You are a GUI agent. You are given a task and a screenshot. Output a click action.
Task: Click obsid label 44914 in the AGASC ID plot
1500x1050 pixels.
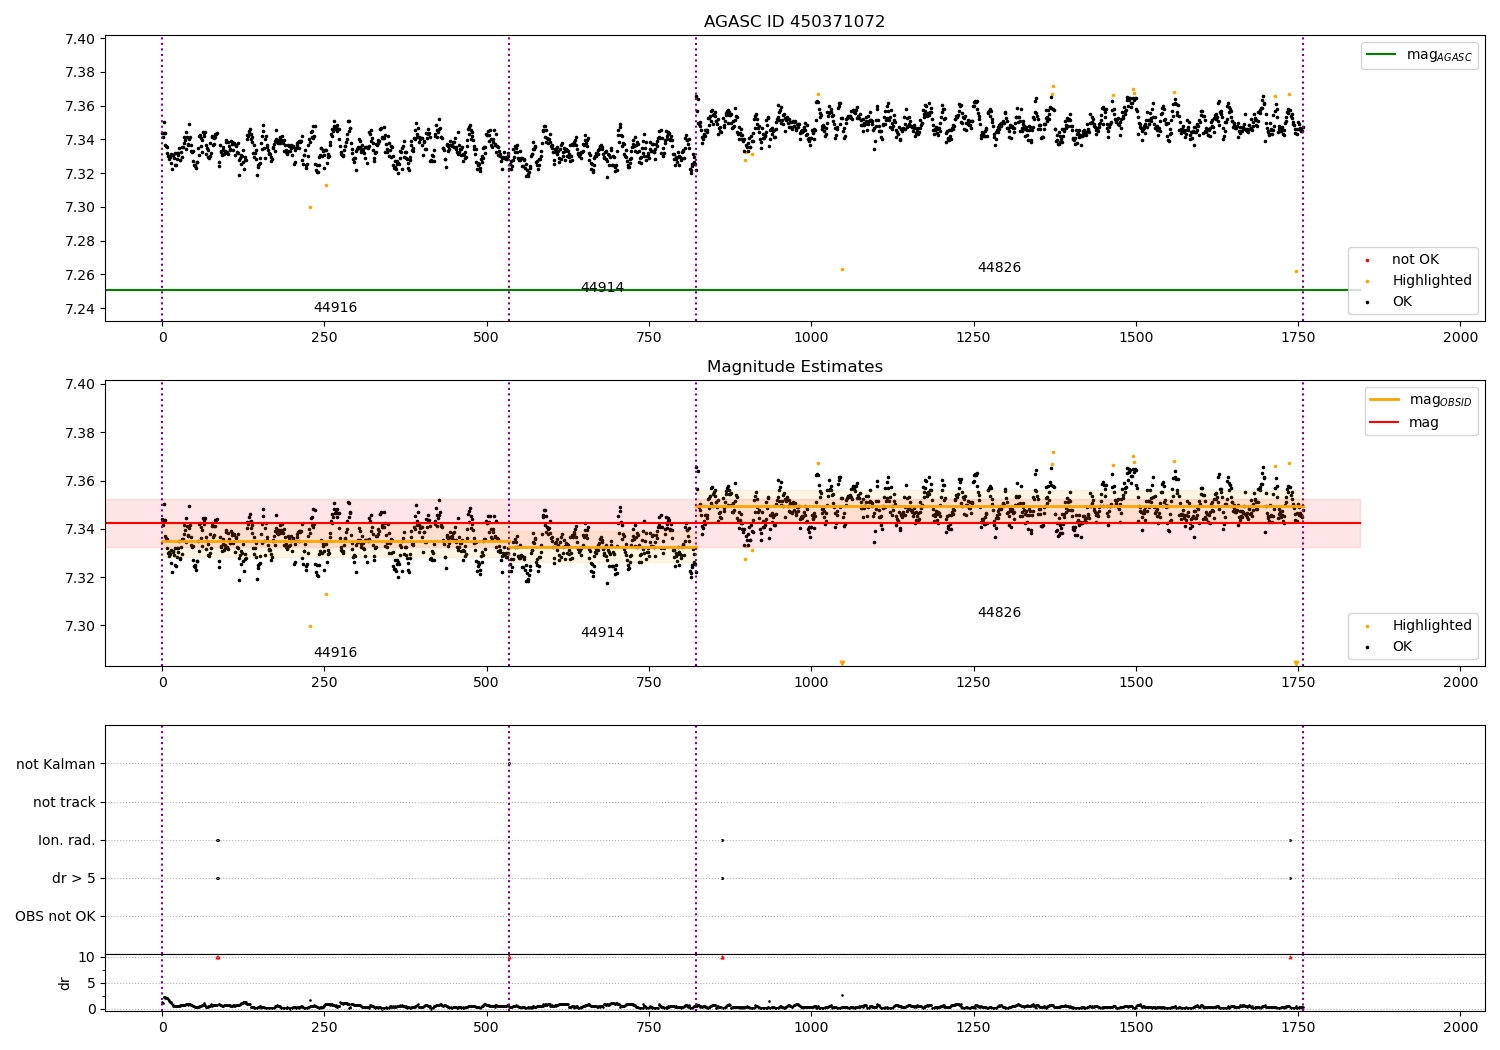602,288
